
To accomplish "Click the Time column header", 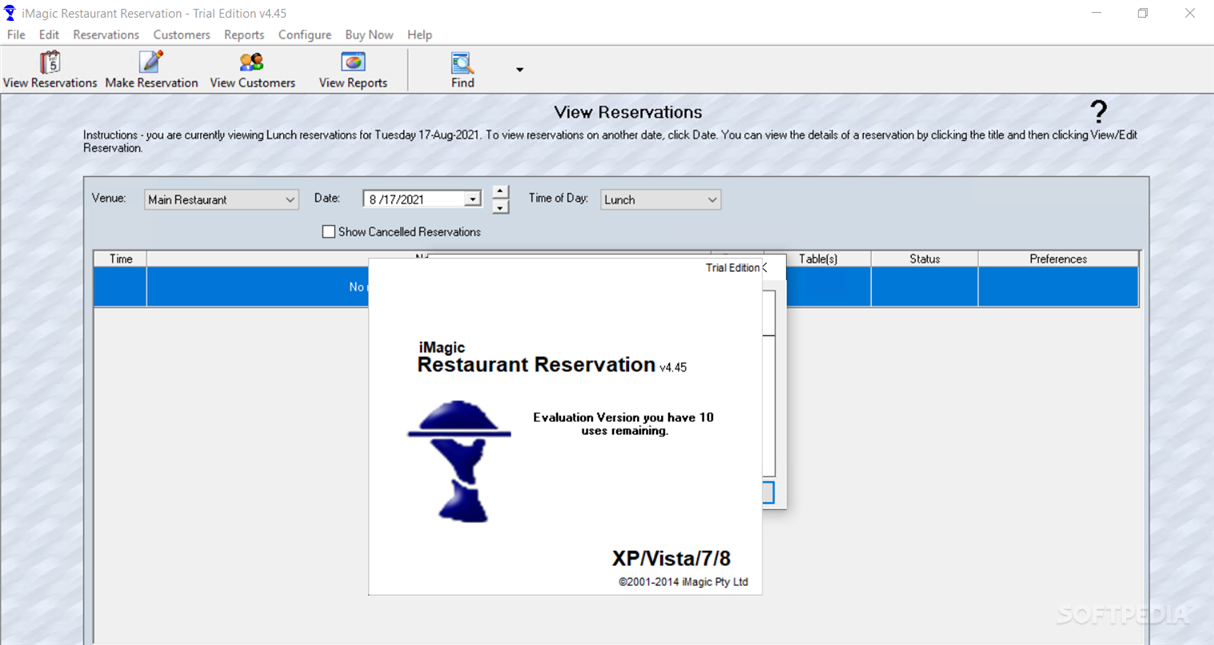I will 120,259.
